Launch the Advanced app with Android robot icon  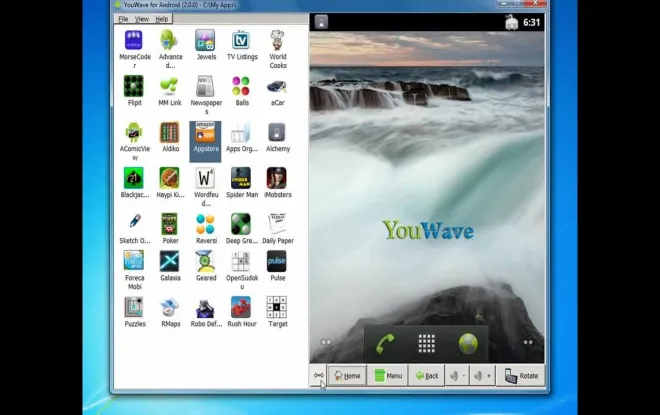click(x=170, y=40)
